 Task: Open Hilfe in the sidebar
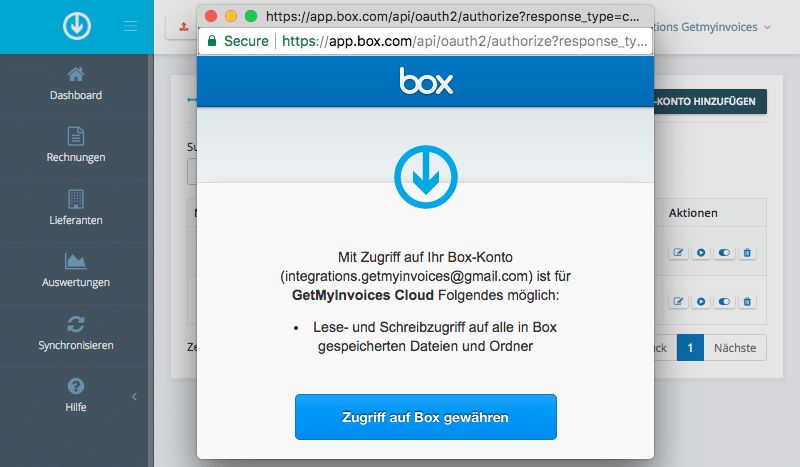[x=76, y=396]
